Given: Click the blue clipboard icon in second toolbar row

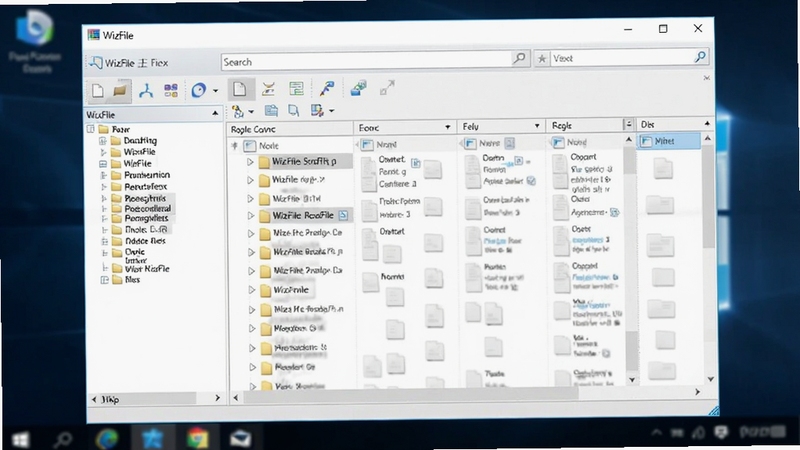Looking at the screenshot, I should 271,111.
